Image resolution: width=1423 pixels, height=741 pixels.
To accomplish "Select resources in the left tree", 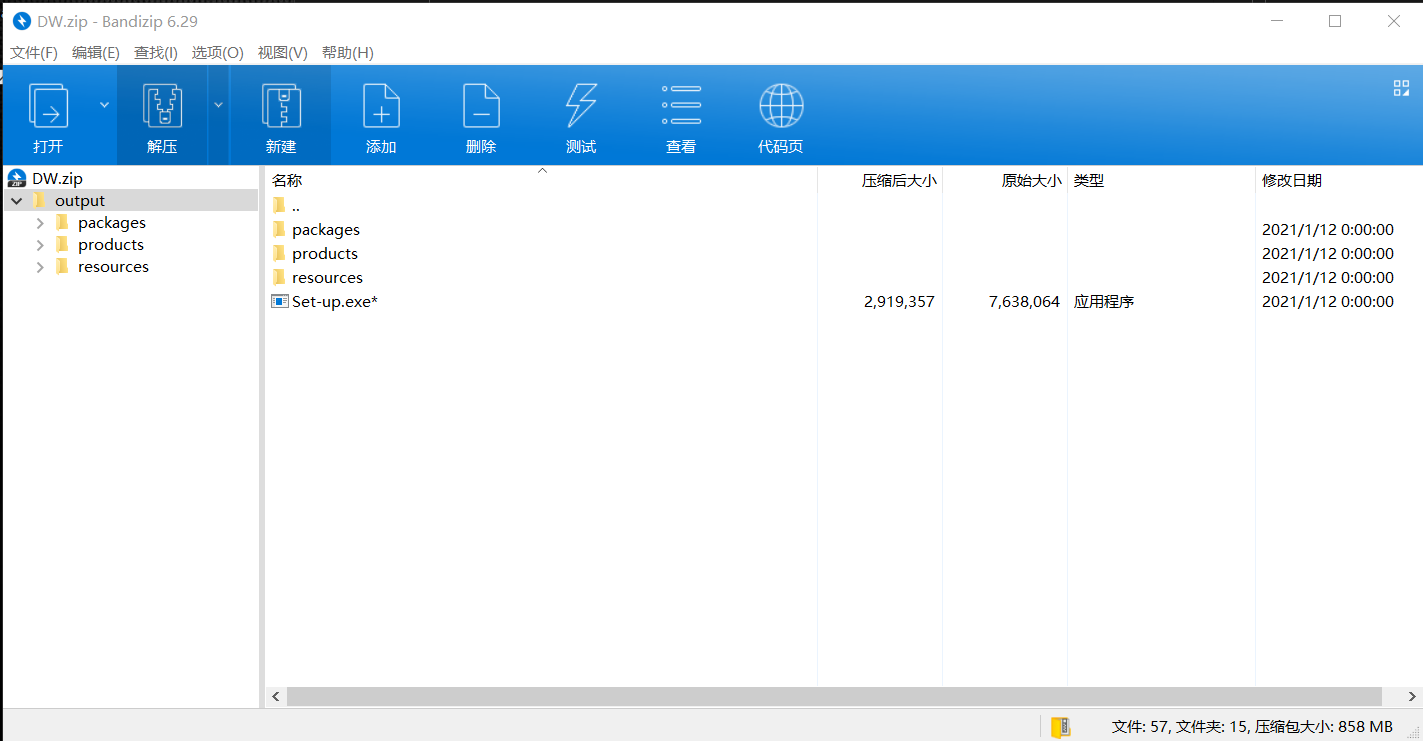I will [x=113, y=267].
